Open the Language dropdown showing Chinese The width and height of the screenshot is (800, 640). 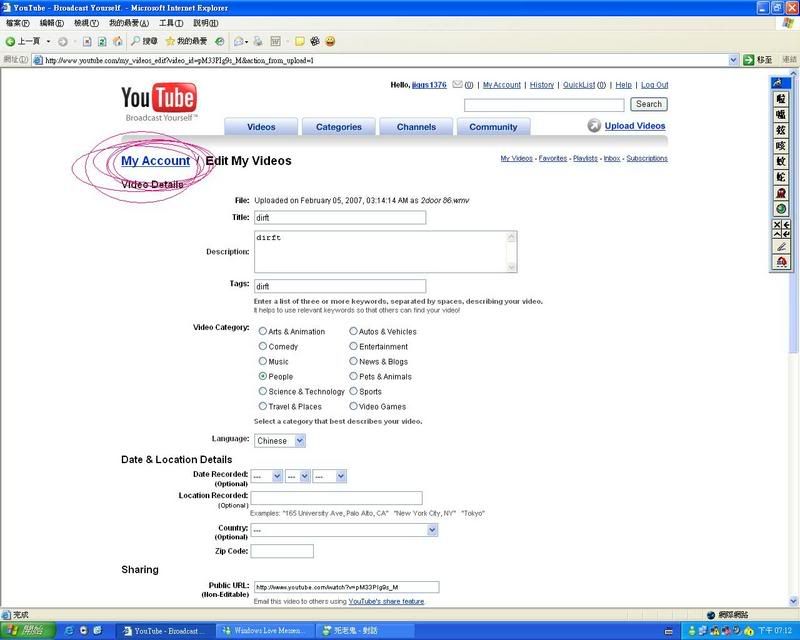pos(280,440)
